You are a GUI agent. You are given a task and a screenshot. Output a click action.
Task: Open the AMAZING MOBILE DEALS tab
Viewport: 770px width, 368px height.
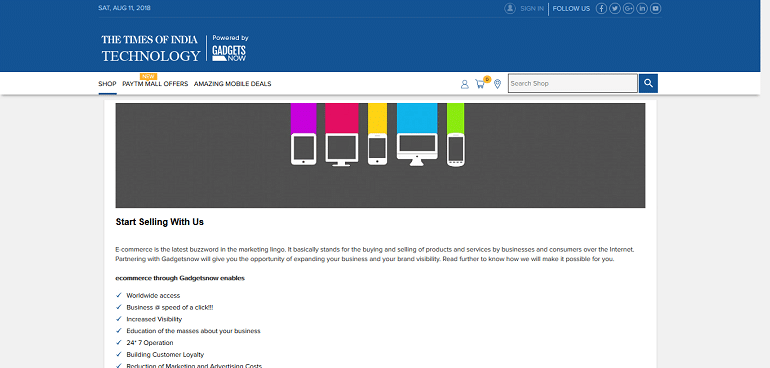232,84
